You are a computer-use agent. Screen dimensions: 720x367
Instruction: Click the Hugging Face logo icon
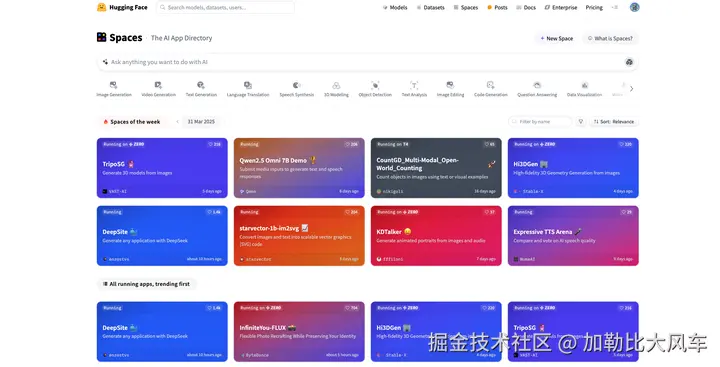tap(101, 7)
